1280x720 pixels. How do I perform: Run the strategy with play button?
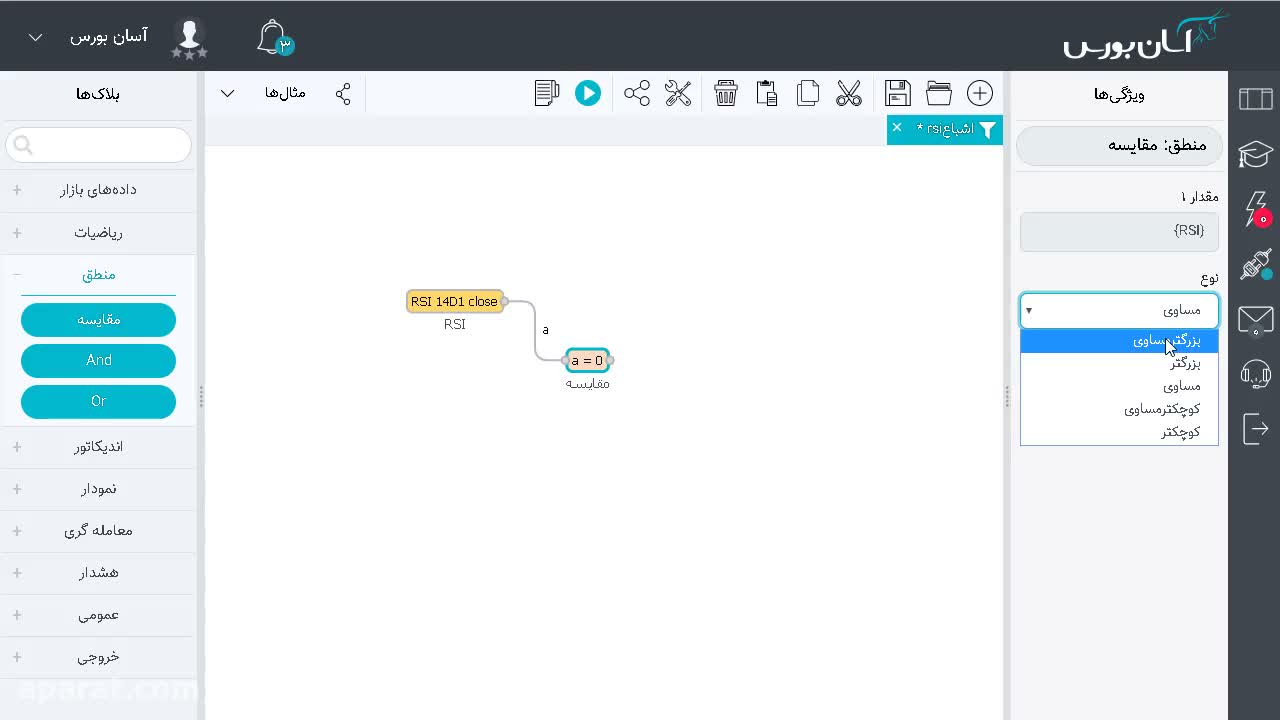(588, 93)
